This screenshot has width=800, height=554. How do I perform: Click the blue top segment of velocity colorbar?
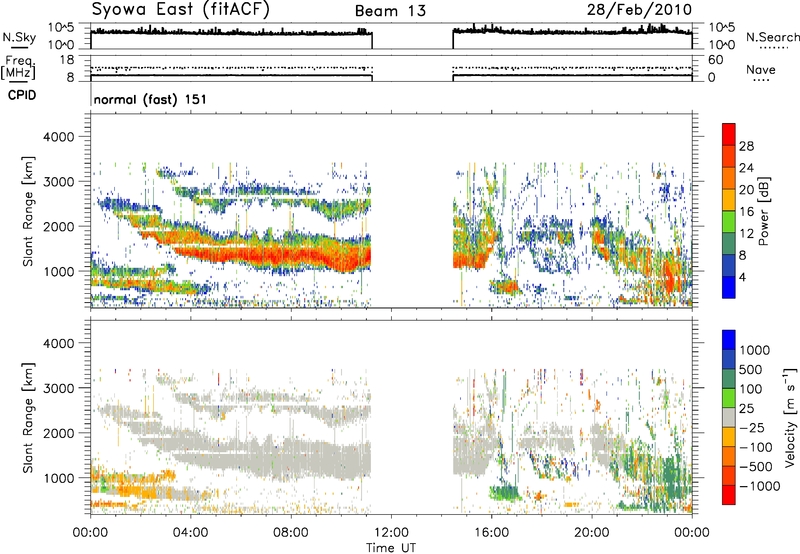729,340
